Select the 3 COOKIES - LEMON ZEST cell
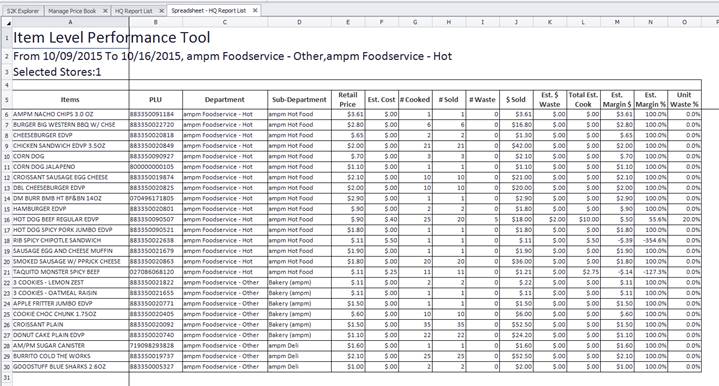This screenshot has width=719, height=386. pos(71,282)
